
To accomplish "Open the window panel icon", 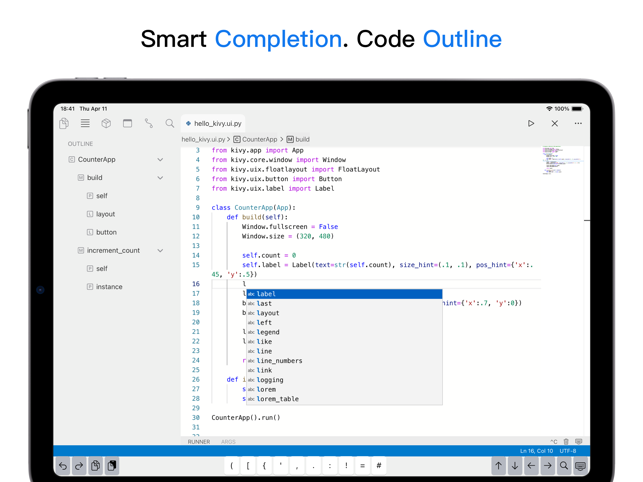I will [128, 123].
